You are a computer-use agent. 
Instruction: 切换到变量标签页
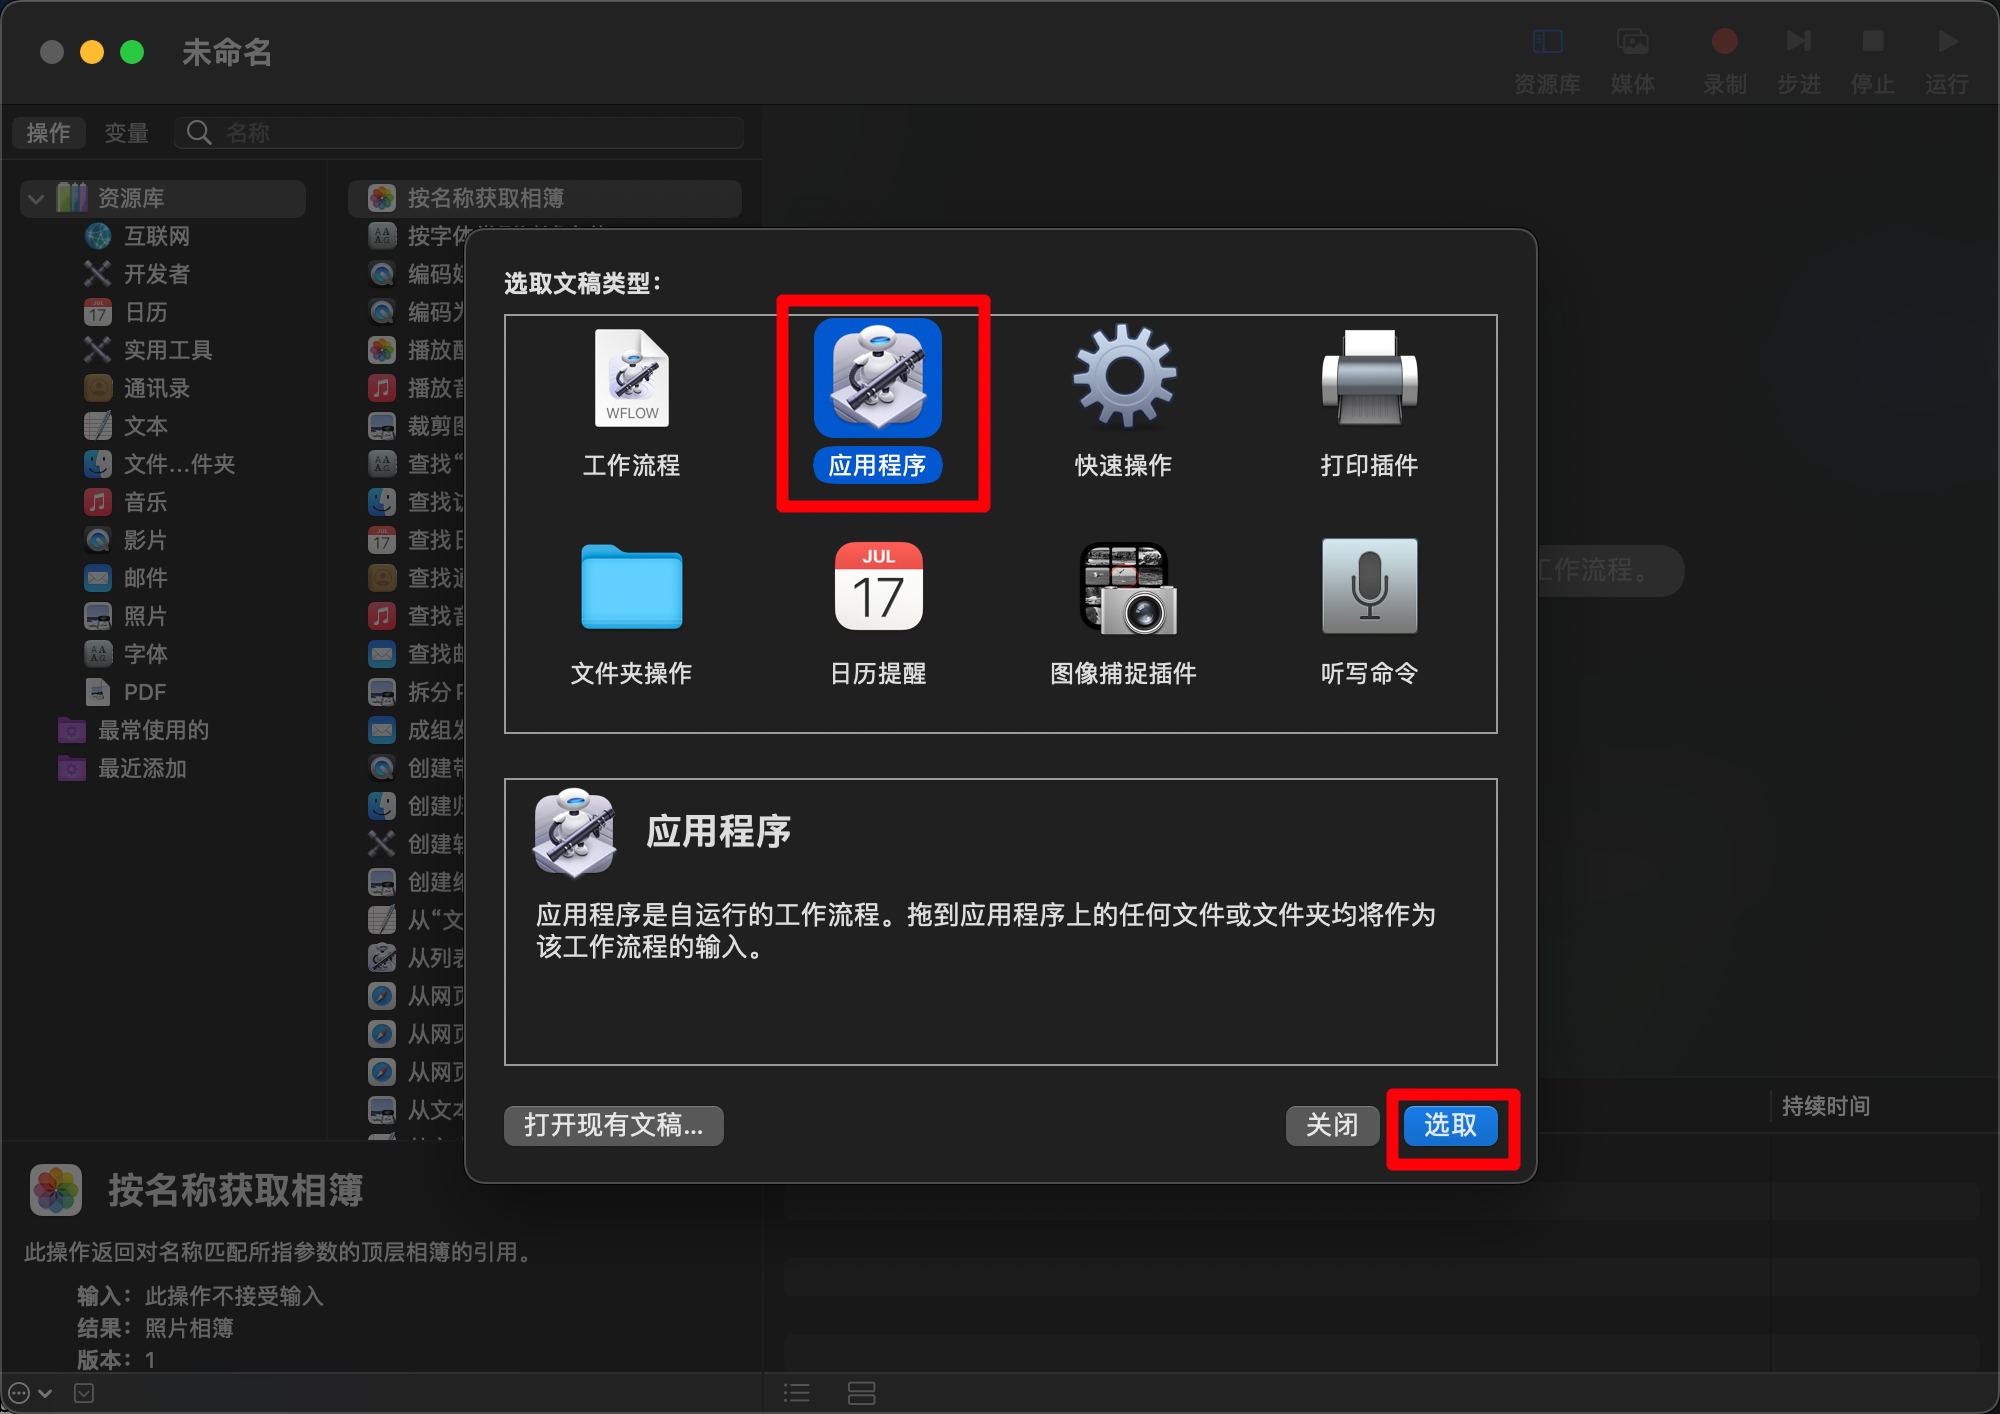(x=126, y=132)
